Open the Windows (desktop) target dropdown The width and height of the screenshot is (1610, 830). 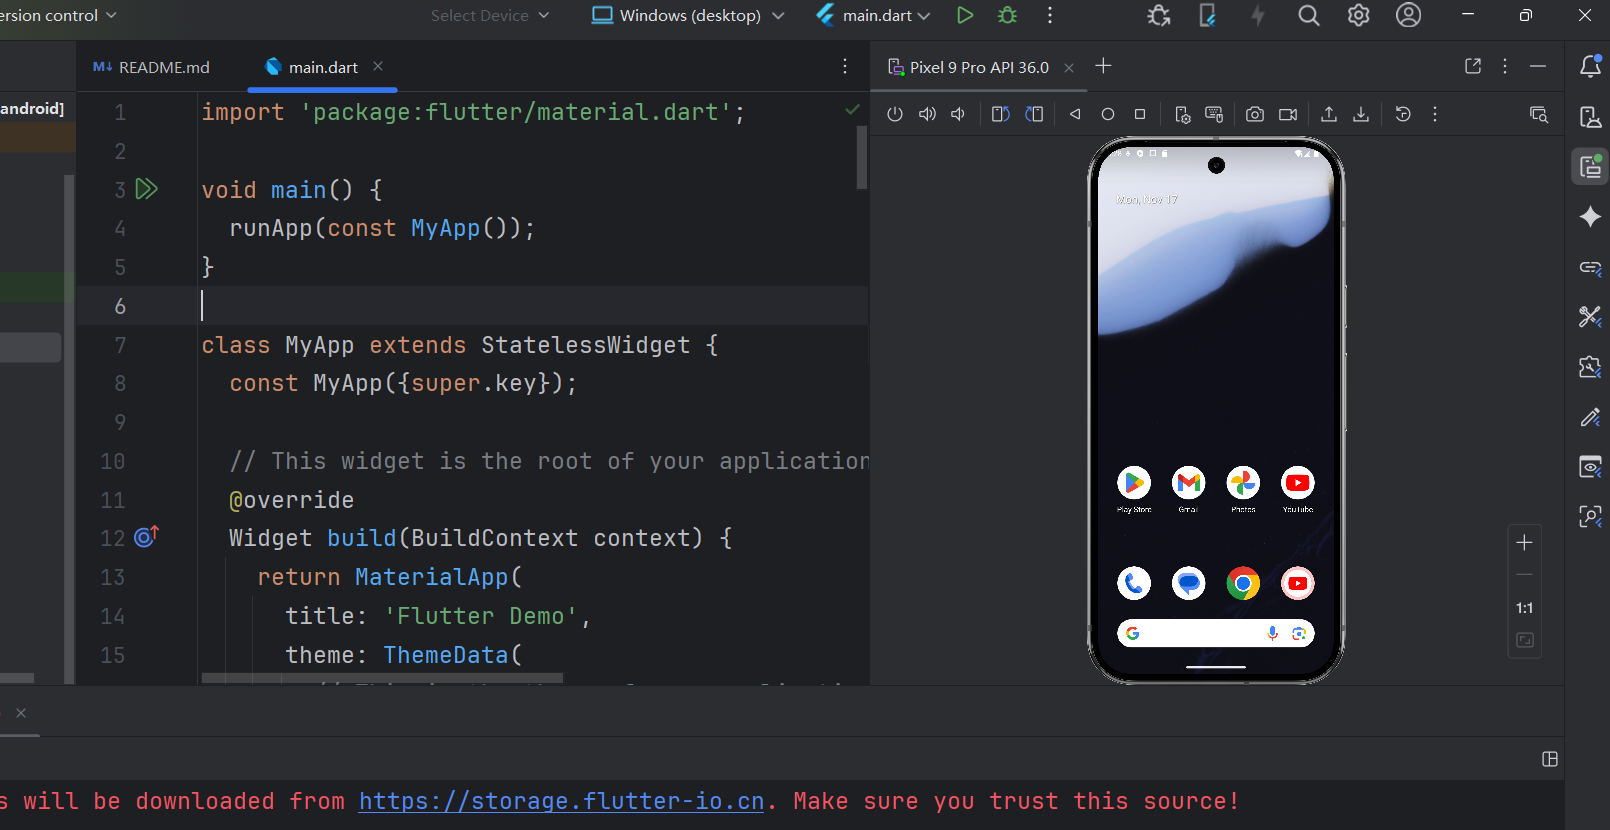tap(688, 15)
